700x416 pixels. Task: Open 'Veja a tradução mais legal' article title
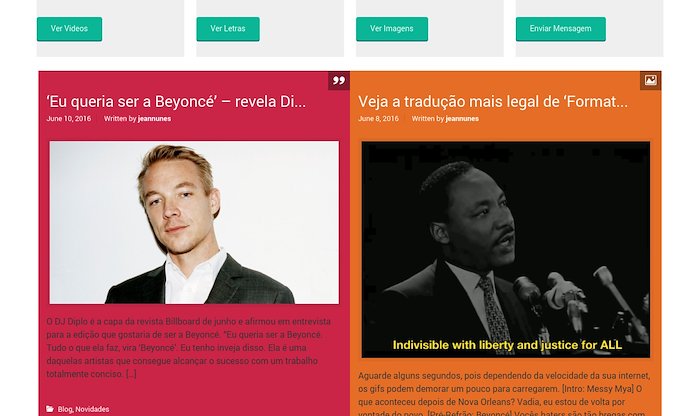click(x=493, y=102)
